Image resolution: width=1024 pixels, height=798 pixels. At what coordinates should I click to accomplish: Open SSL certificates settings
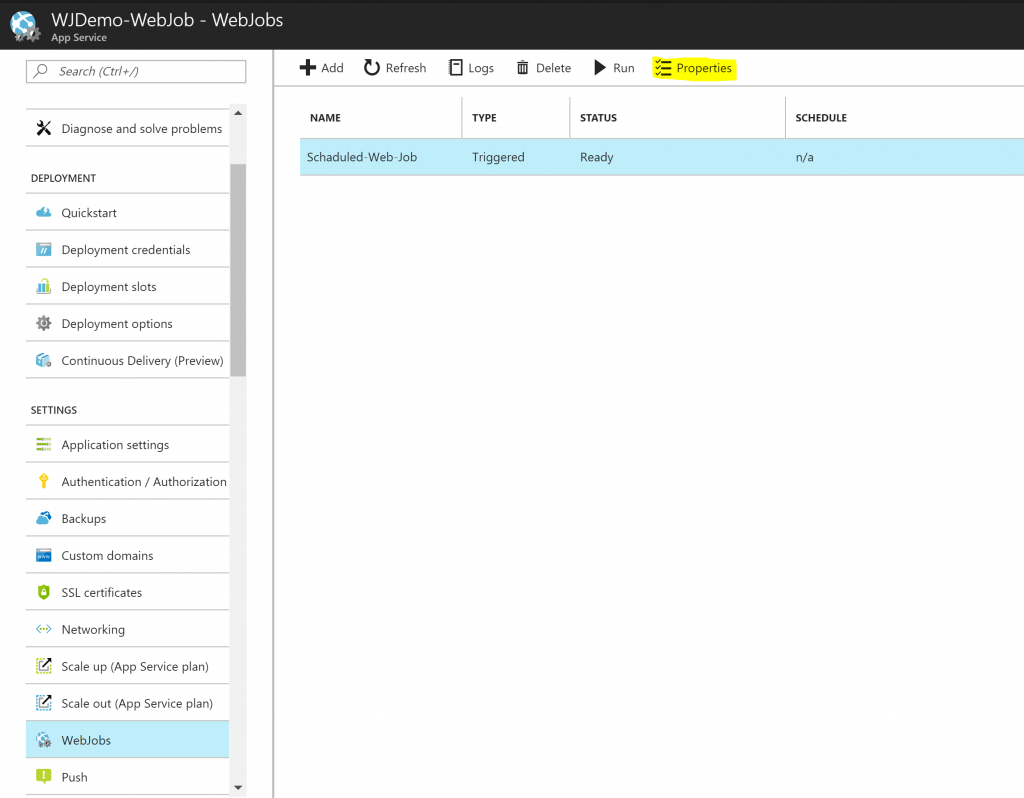click(x=127, y=592)
